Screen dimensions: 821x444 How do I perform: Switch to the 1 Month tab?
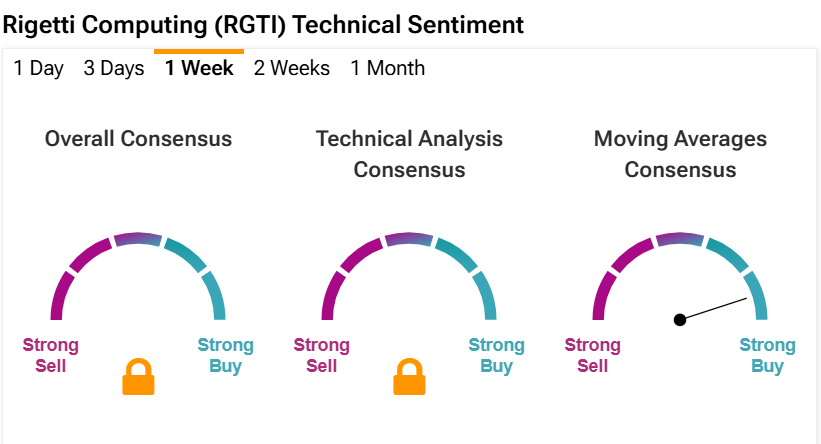click(387, 68)
